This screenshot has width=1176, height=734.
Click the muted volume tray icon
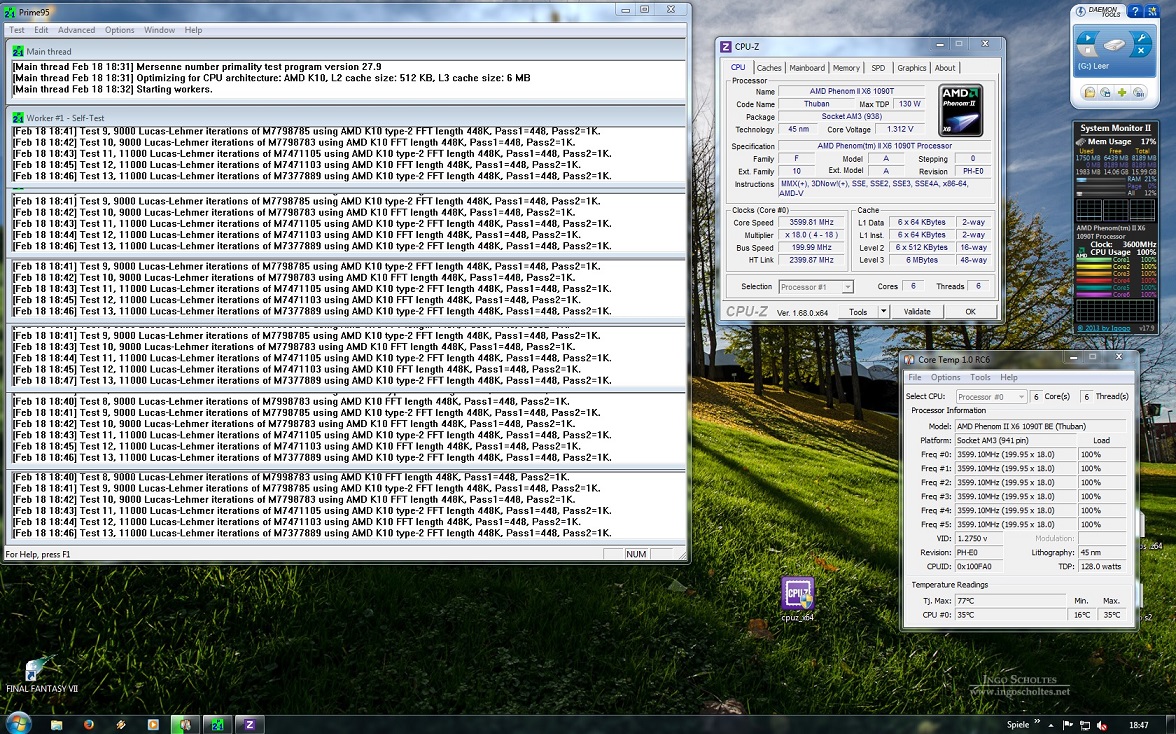pos(1102,725)
